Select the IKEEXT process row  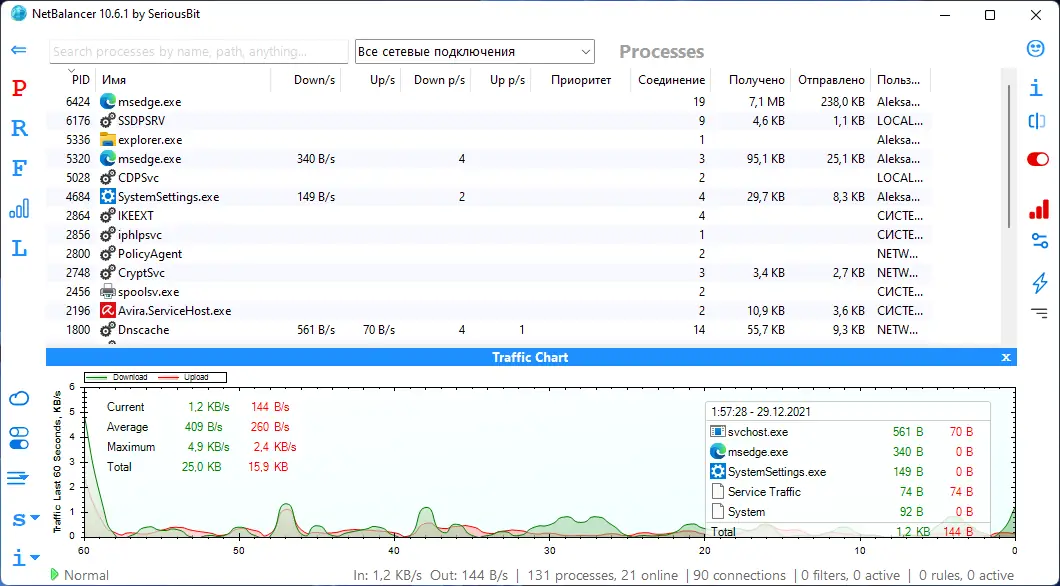pyautogui.click(x=489, y=216)
